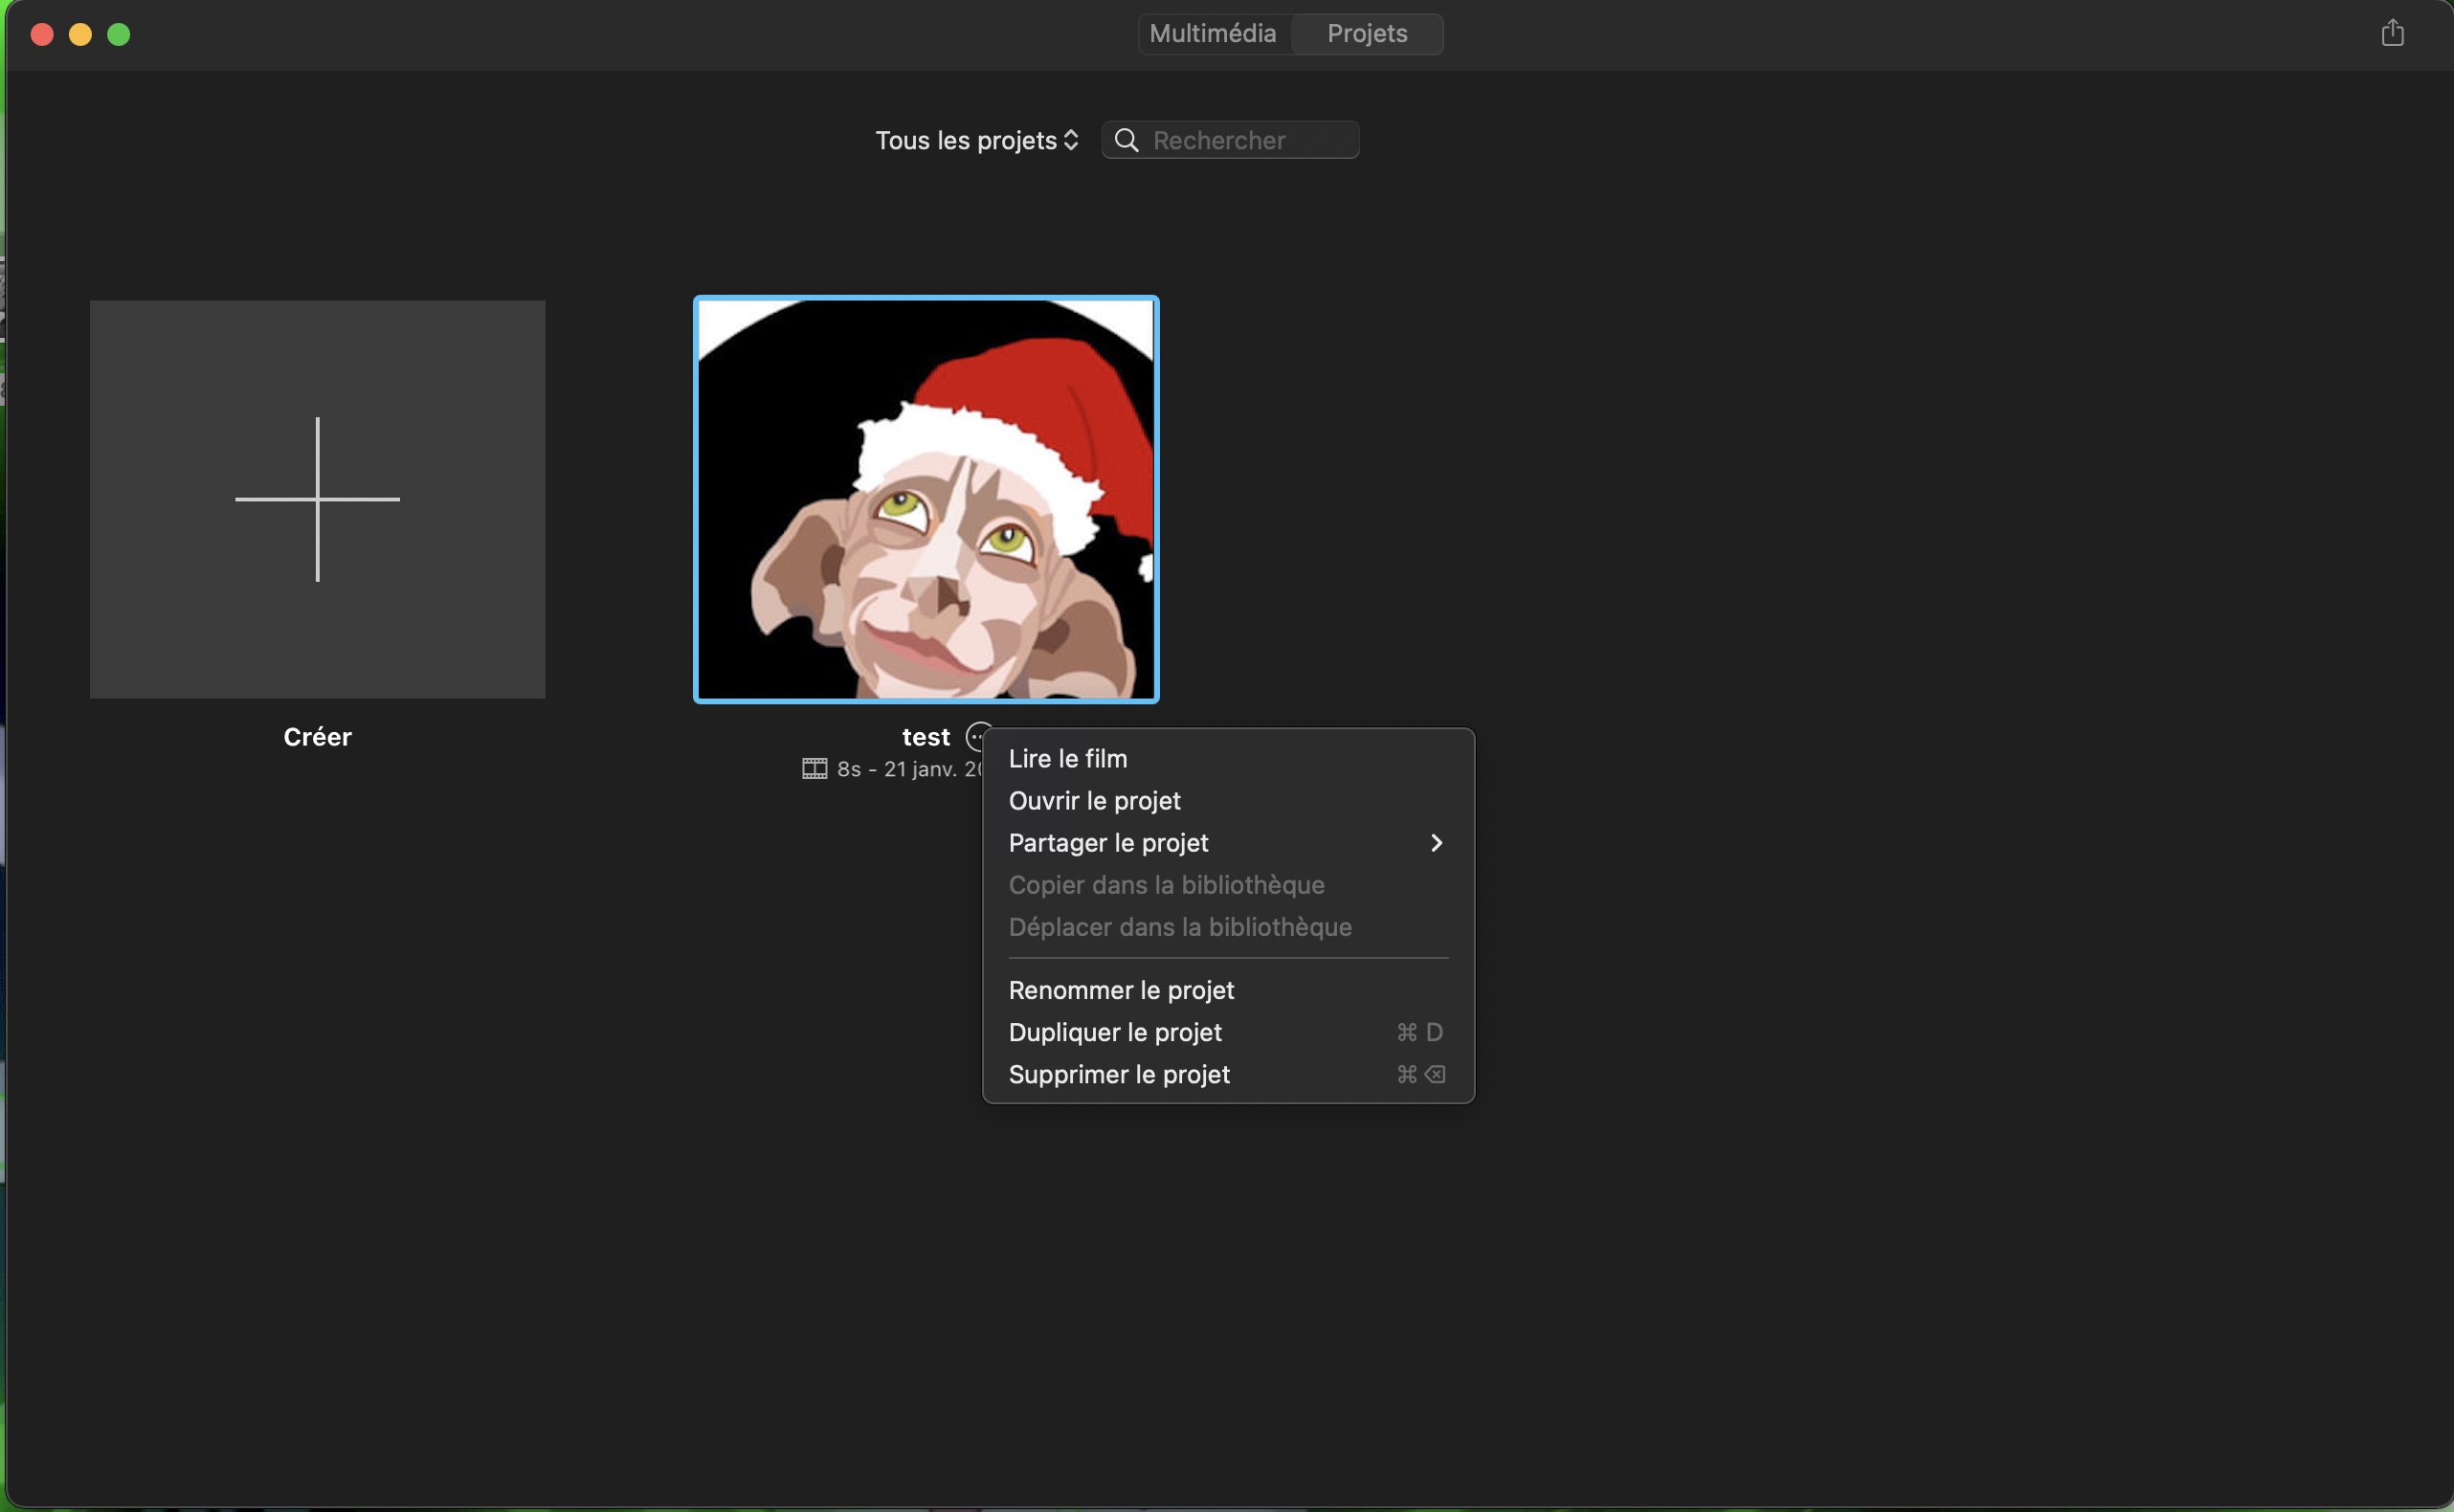The height and width of the screenshot is (1512, 2454).
Task: Choose Renommer le projet
Action: pos(1120,990)
